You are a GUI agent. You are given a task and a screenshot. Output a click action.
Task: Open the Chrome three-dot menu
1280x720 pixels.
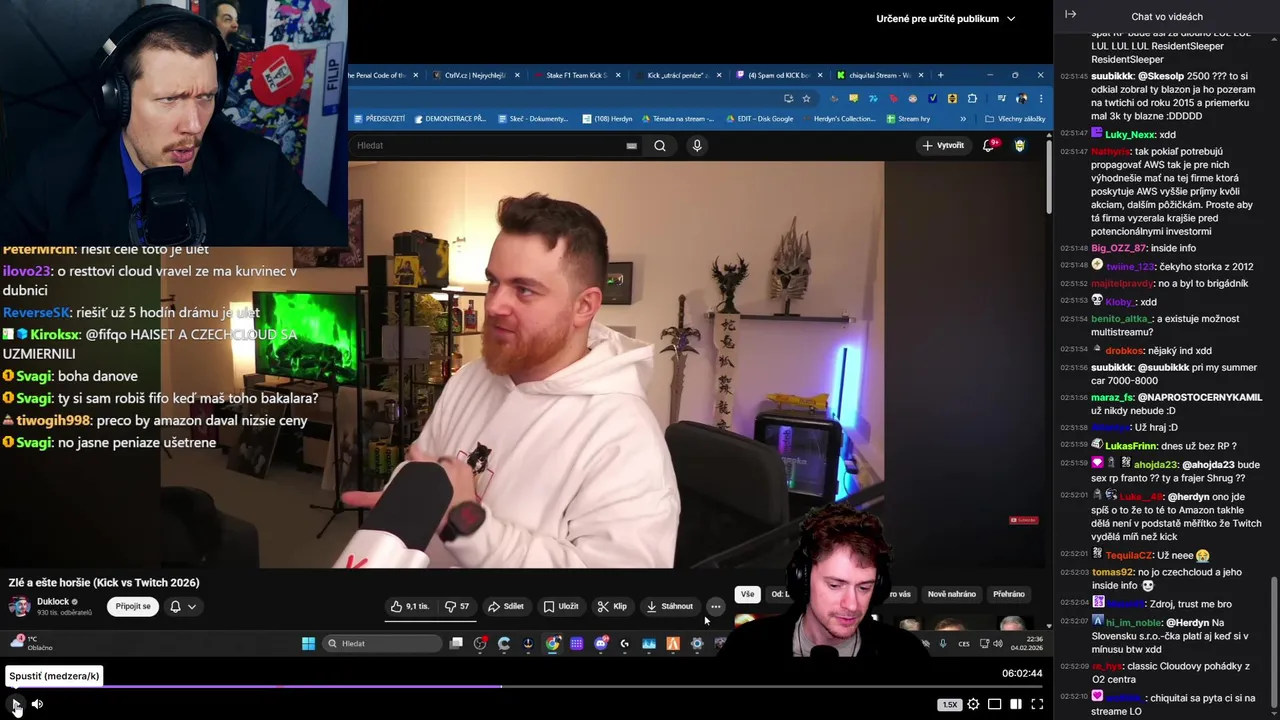point(1041,98)
